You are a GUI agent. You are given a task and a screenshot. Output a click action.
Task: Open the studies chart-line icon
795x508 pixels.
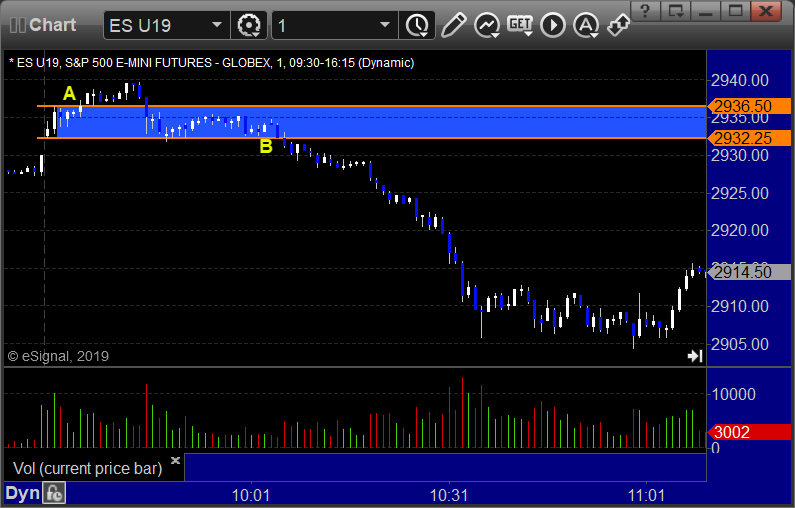click(x=487, y=25)
